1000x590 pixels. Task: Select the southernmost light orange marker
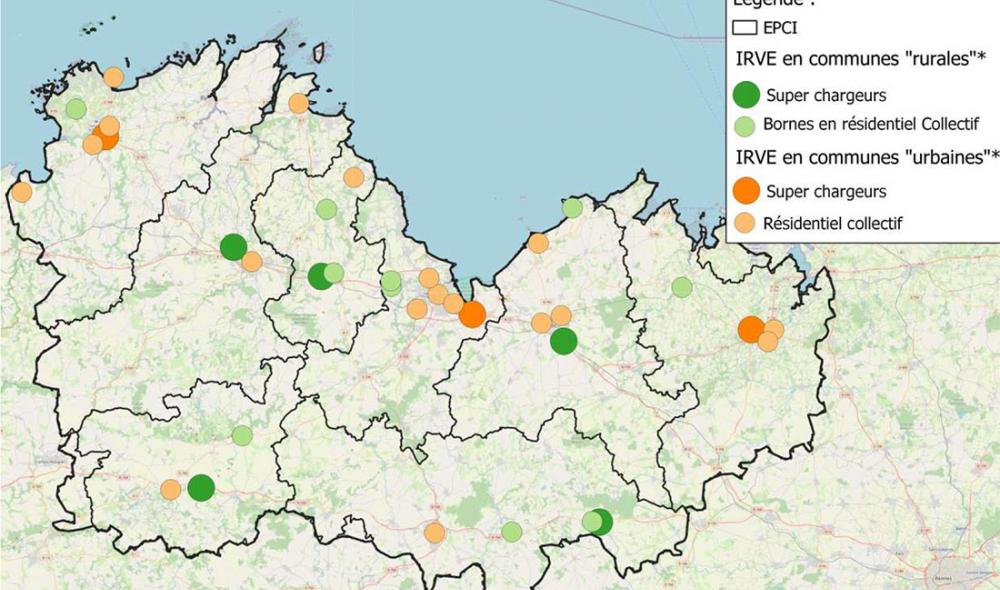point(434,532)
